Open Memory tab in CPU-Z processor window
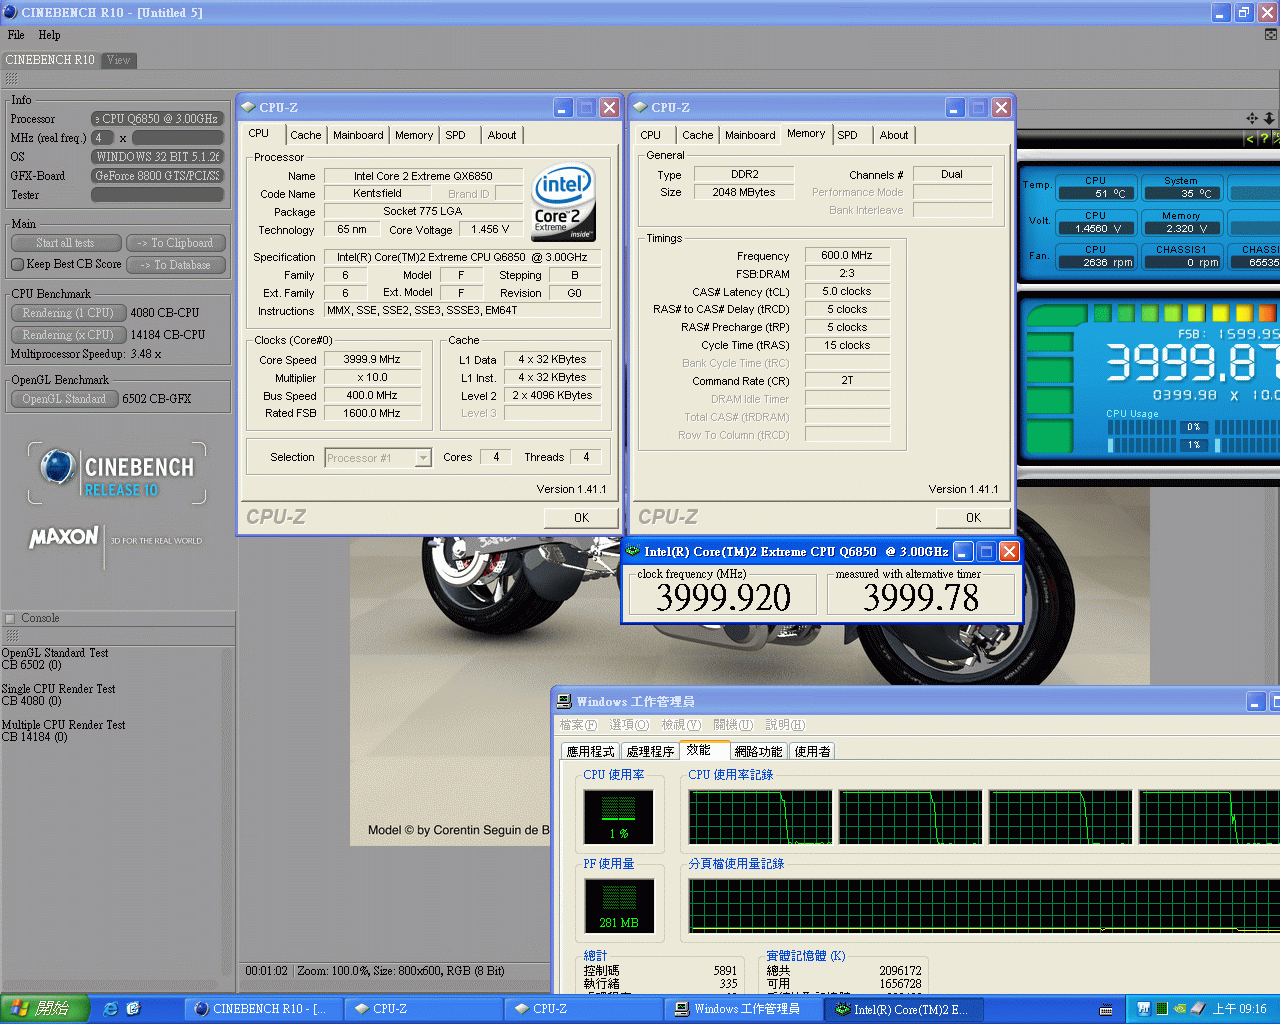This screenshot has height=1024, width=1280. (x=414, y=135)
